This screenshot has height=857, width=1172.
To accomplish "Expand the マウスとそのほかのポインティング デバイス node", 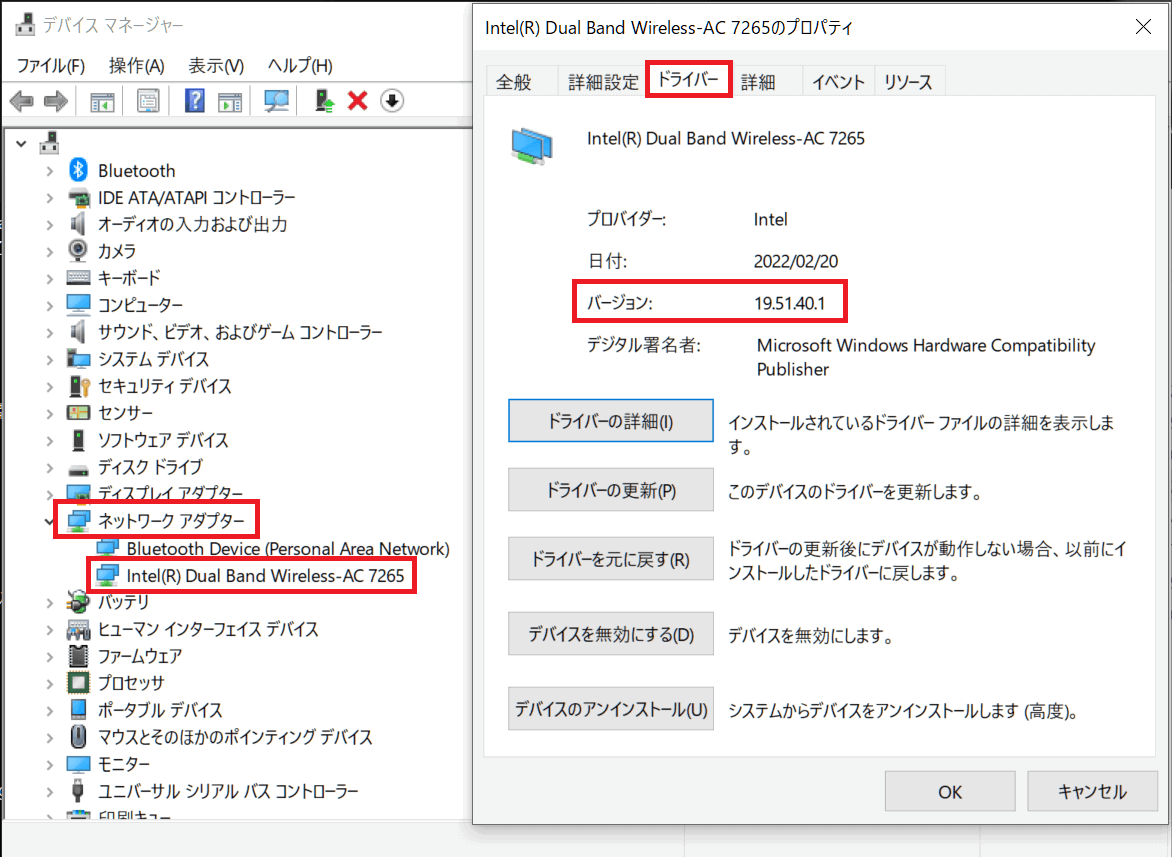I will click(49, 737).
